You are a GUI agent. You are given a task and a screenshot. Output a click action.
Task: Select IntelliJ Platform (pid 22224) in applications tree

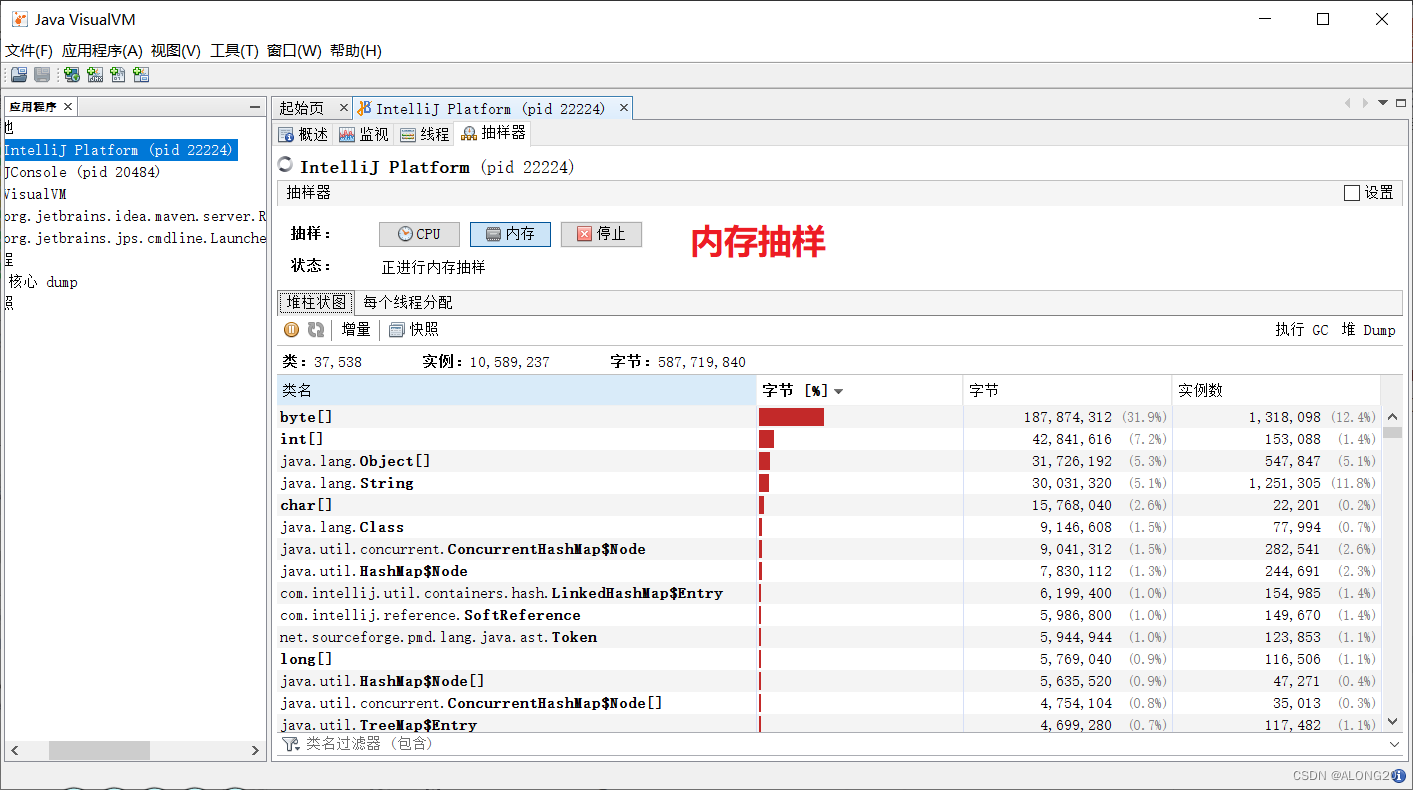coord(120,150)
